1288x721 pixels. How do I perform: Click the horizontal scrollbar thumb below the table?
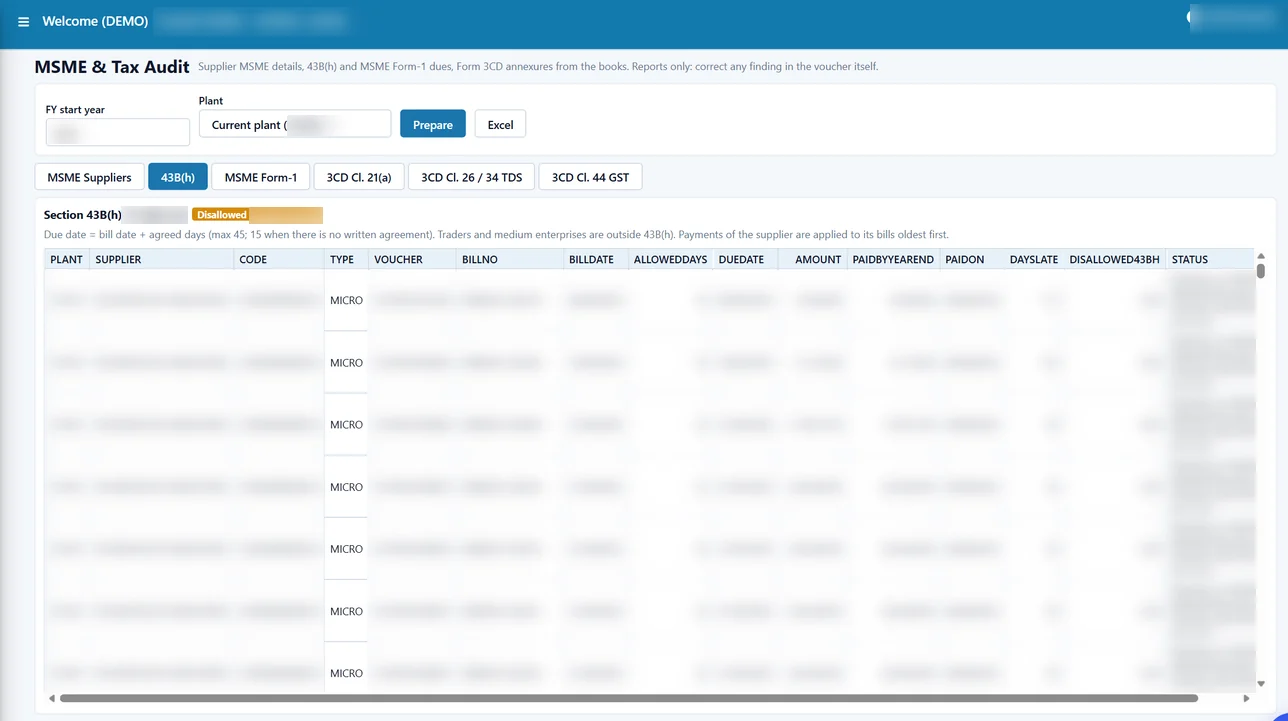pos(628,698)
